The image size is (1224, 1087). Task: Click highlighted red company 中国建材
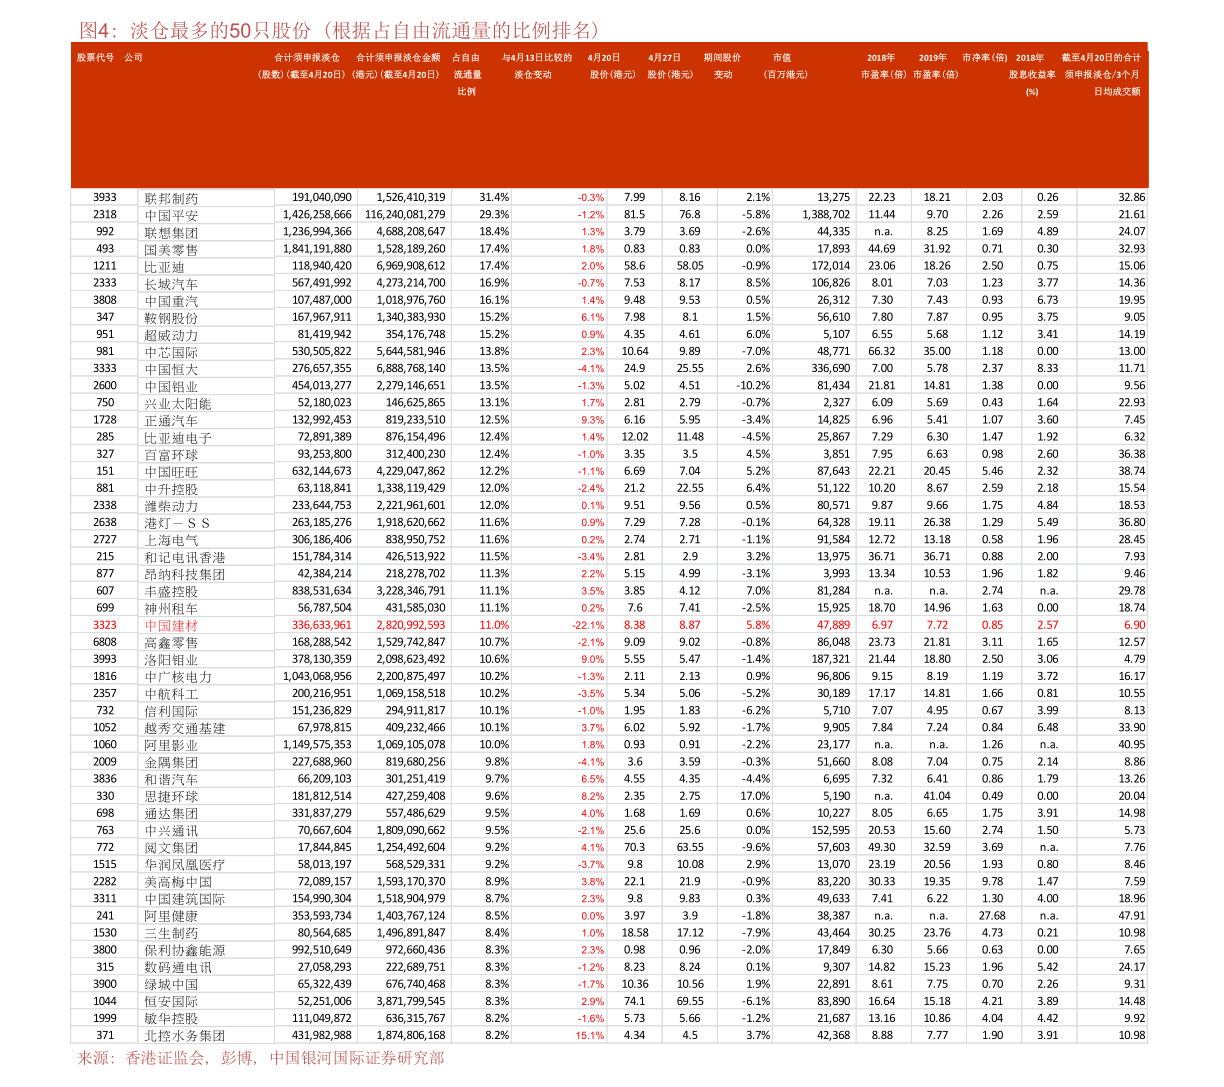(171, 626)
